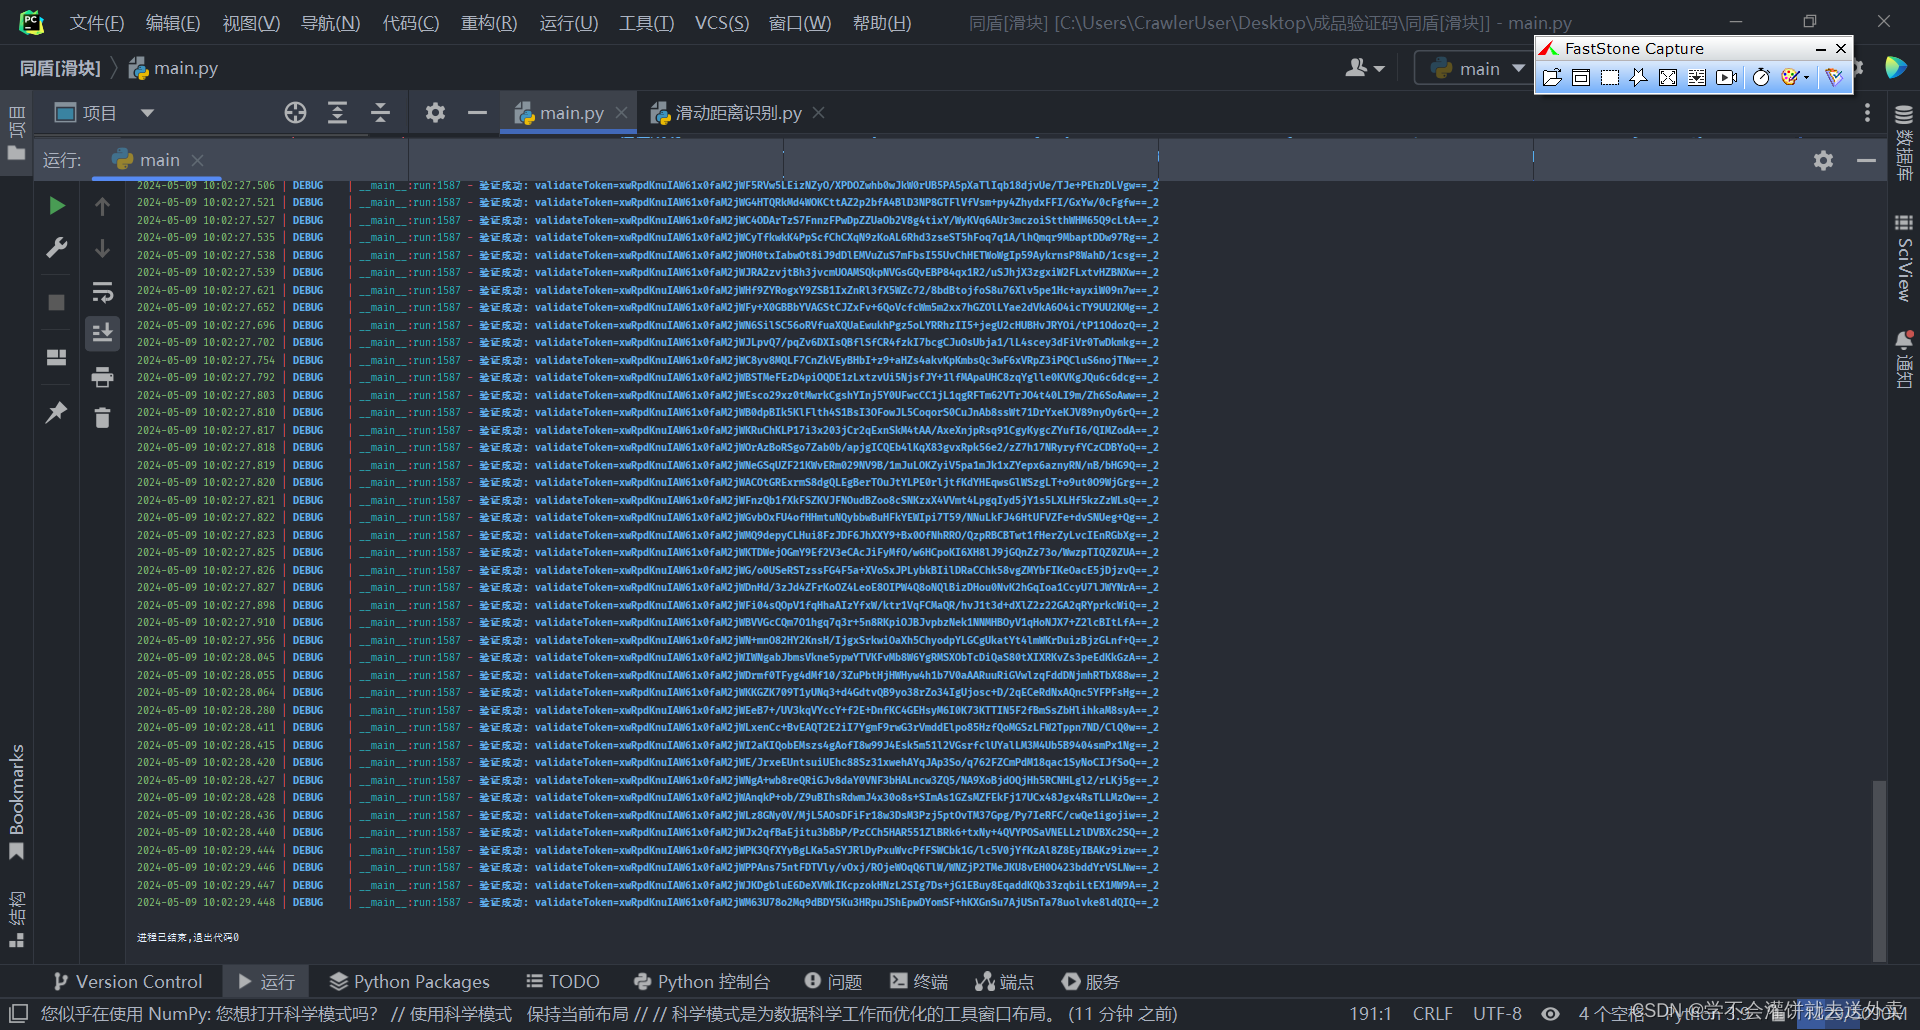Open notifications side panel bell
This screenshot has height=1030, width=1920.
pos(1904,359)
